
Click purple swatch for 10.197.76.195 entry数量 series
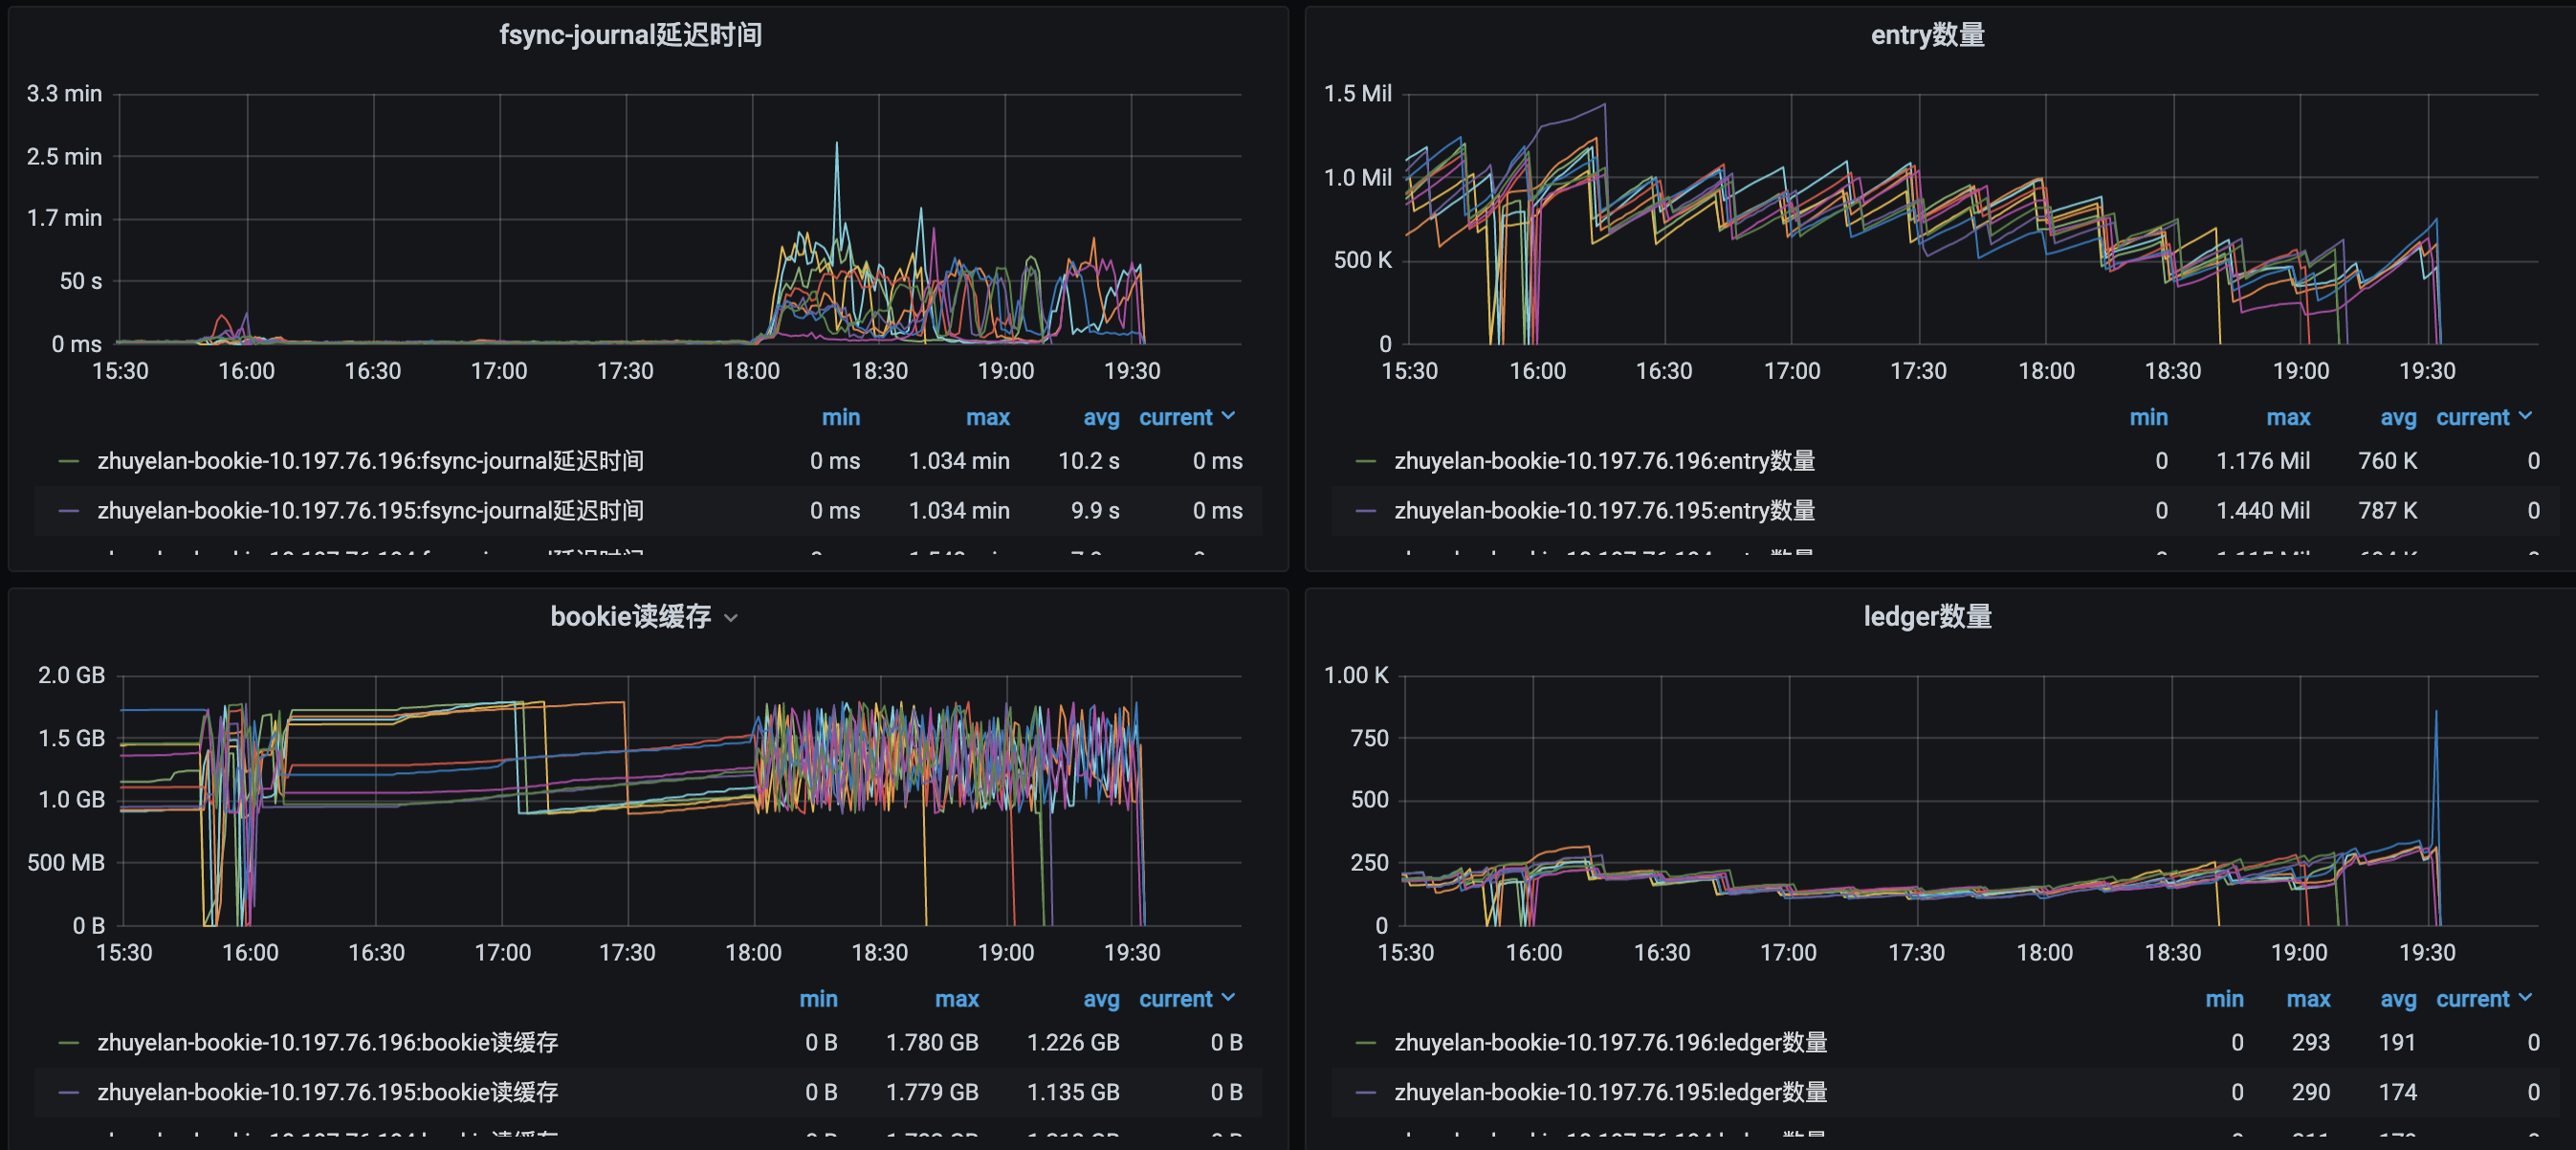point(1365,511)
